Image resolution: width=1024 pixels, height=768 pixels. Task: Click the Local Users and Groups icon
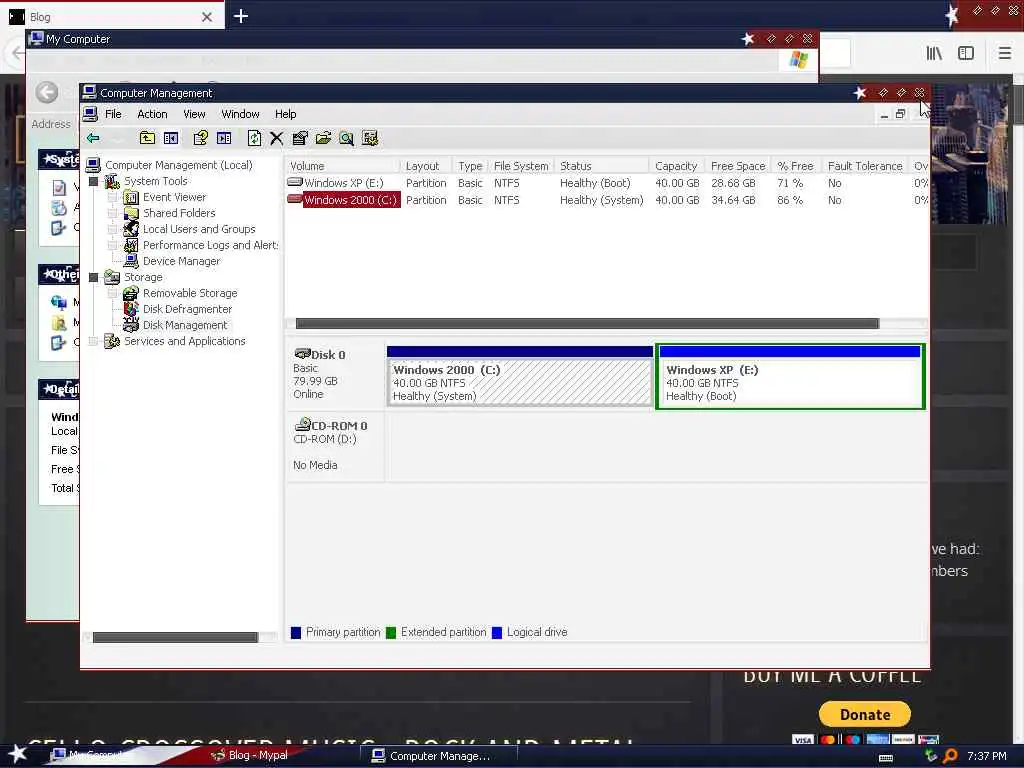point(131,229)
